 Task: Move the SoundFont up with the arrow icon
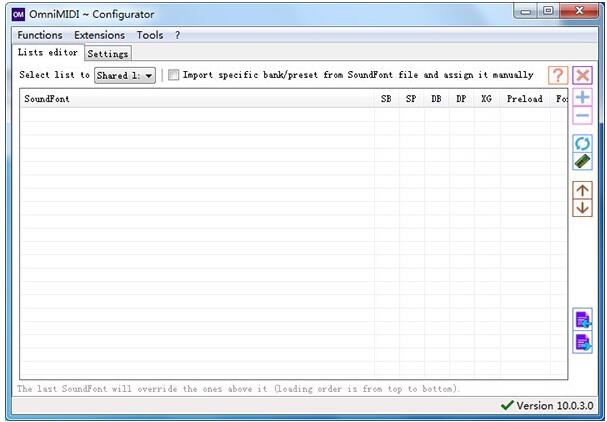582,189
